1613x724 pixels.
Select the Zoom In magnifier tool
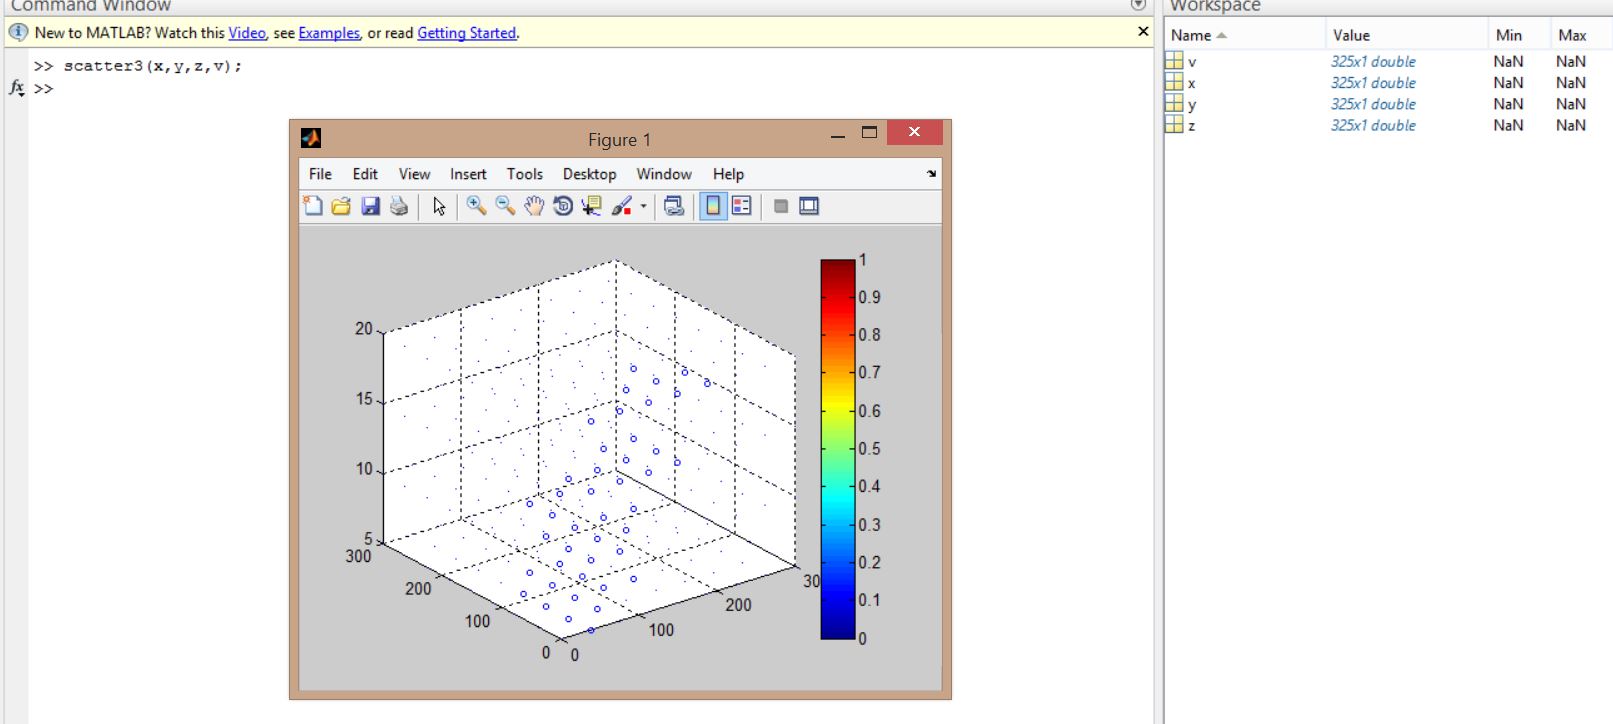(x=476, y=206)
